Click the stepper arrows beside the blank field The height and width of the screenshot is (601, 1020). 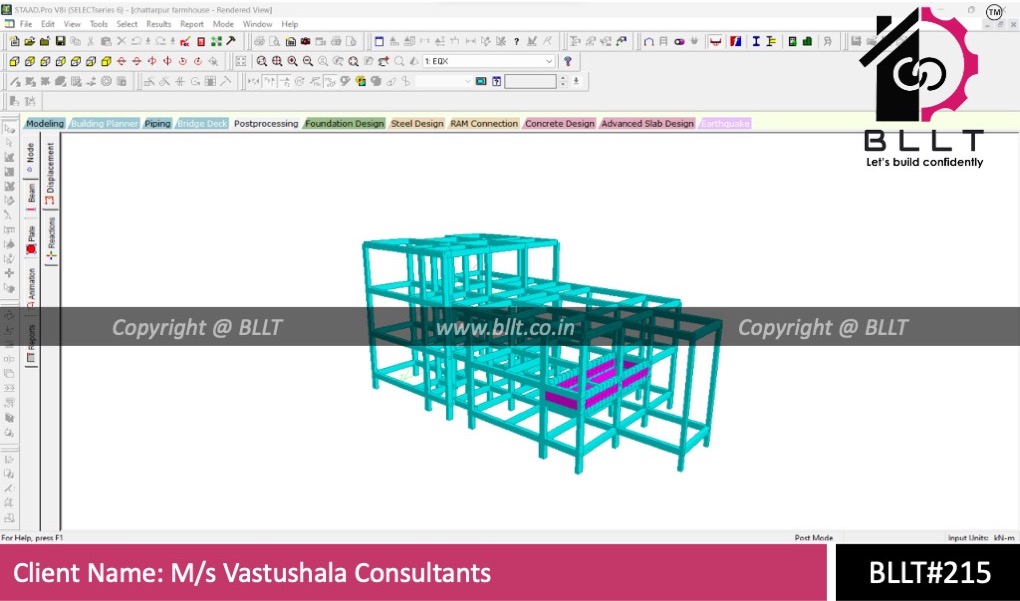(563, 81)
